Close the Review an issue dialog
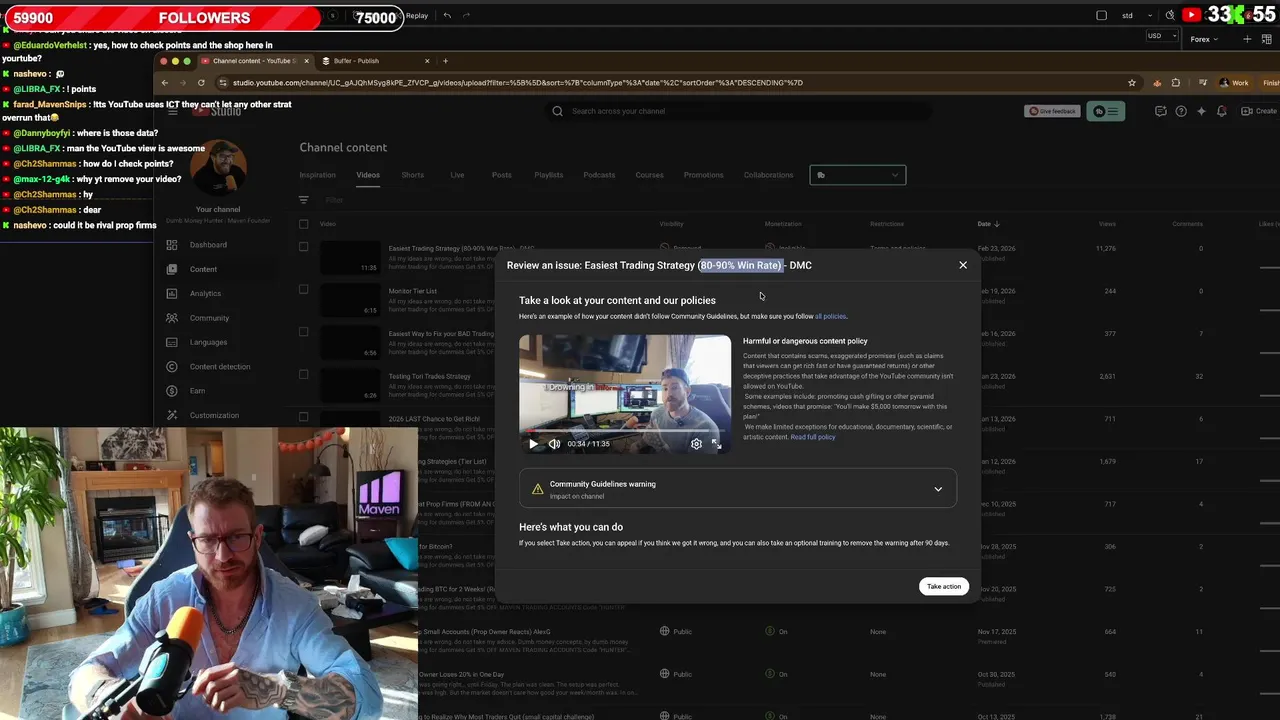 (x=963, y=265)
